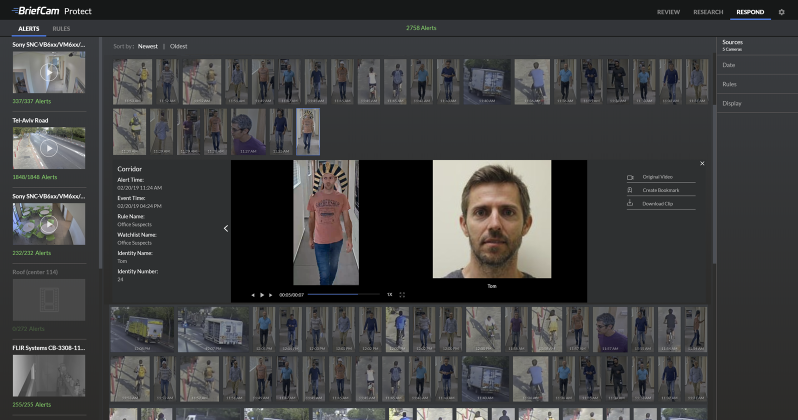798x420 pixels.
Task: Click the 255/255 Alerts count
Action: [x=32, y=405]
